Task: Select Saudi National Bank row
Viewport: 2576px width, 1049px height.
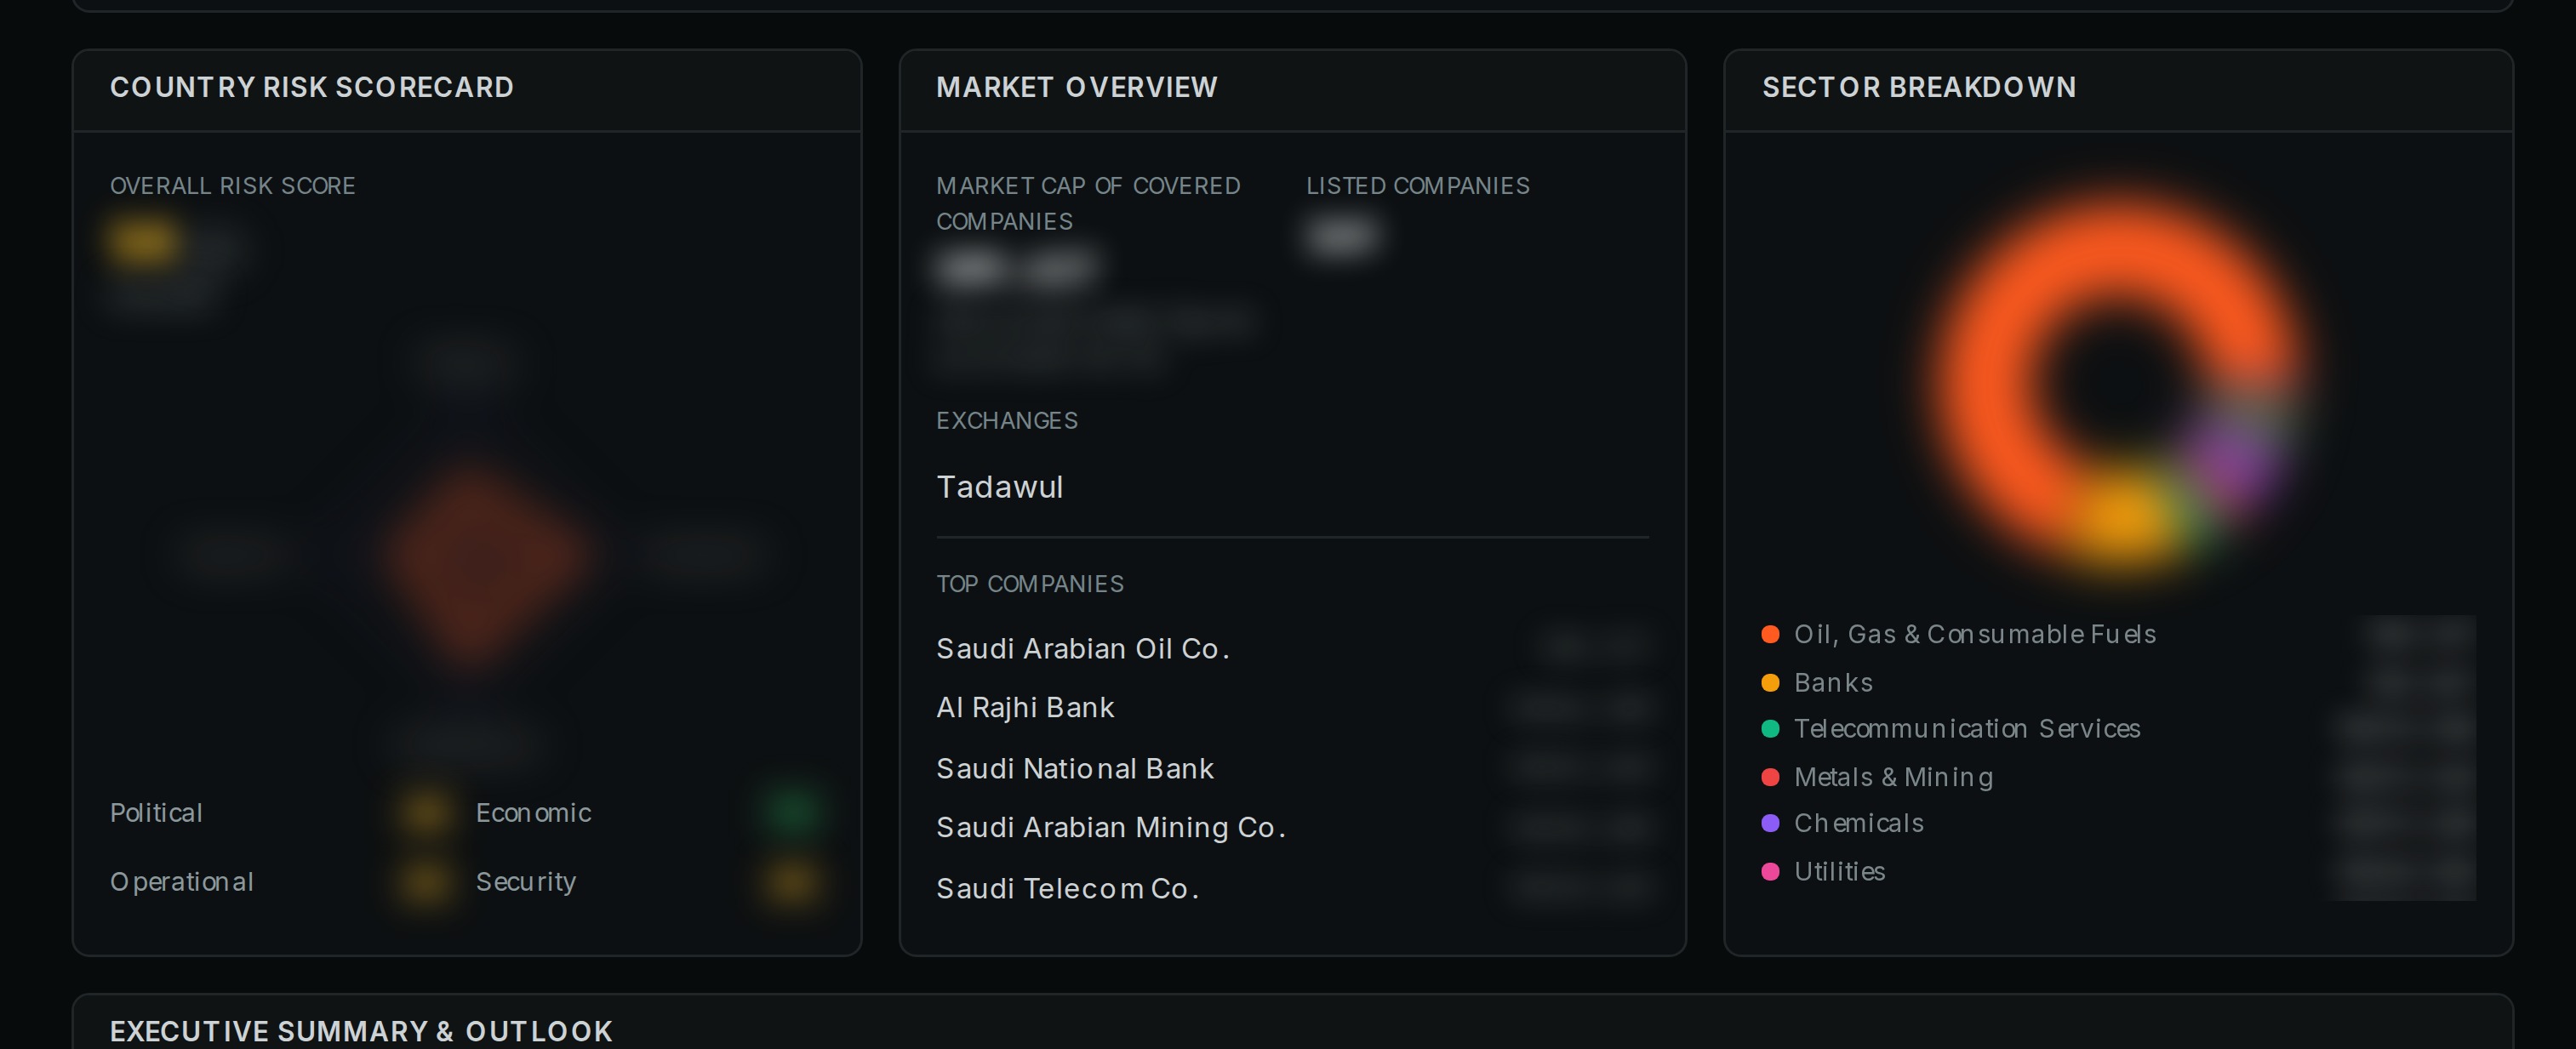Action: coord(1292,769)
